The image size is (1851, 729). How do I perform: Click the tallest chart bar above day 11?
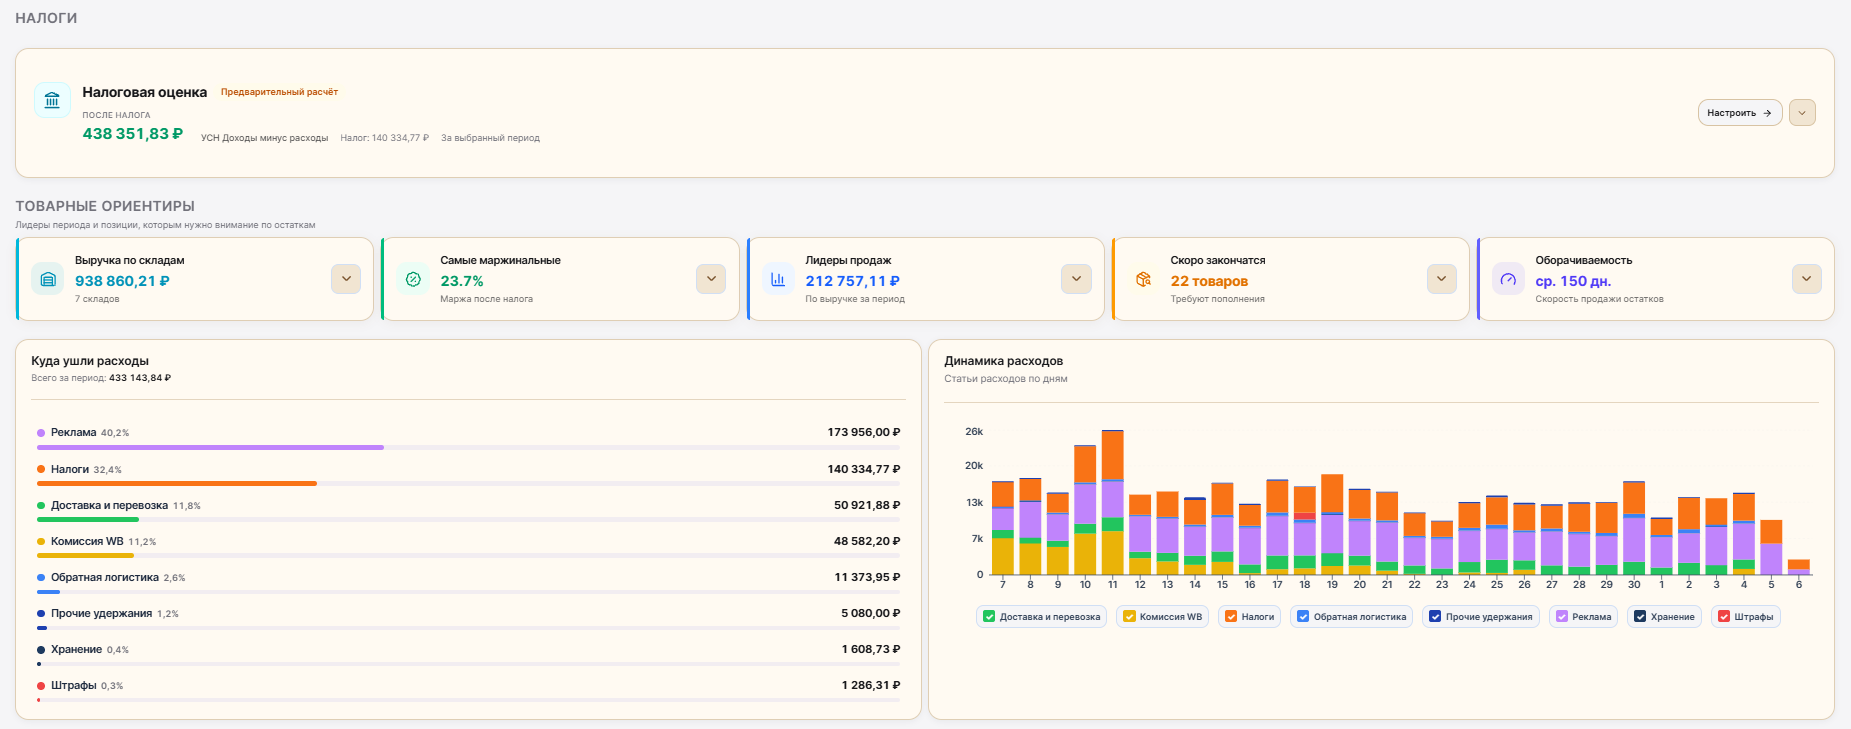coord(1112,502)
